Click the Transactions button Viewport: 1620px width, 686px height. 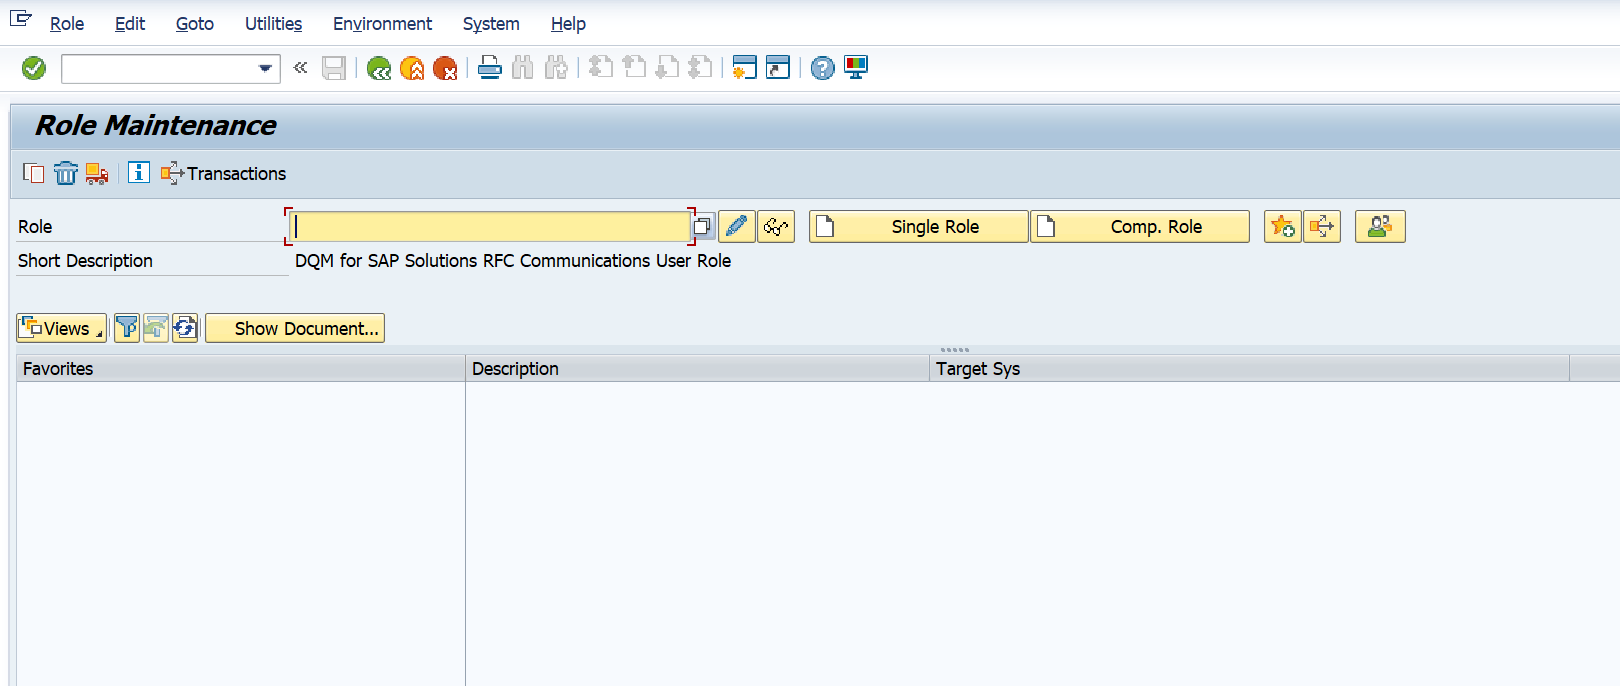click(224, 173)
